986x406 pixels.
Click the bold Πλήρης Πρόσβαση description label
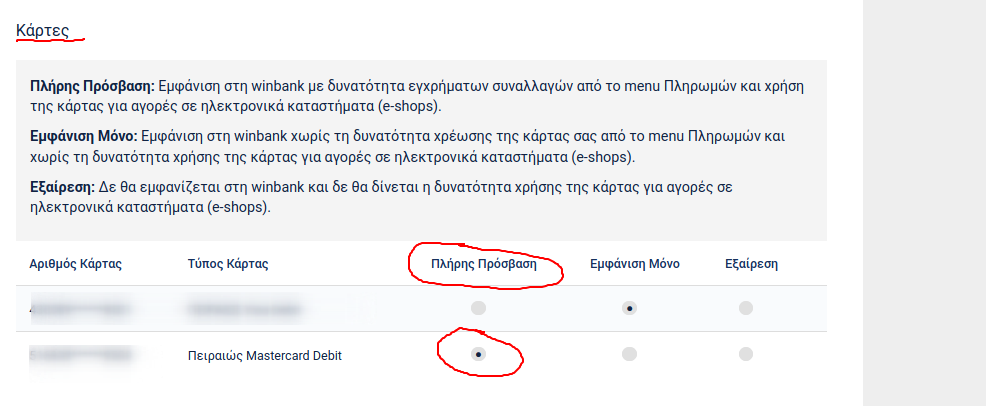[x=92, y=87]
